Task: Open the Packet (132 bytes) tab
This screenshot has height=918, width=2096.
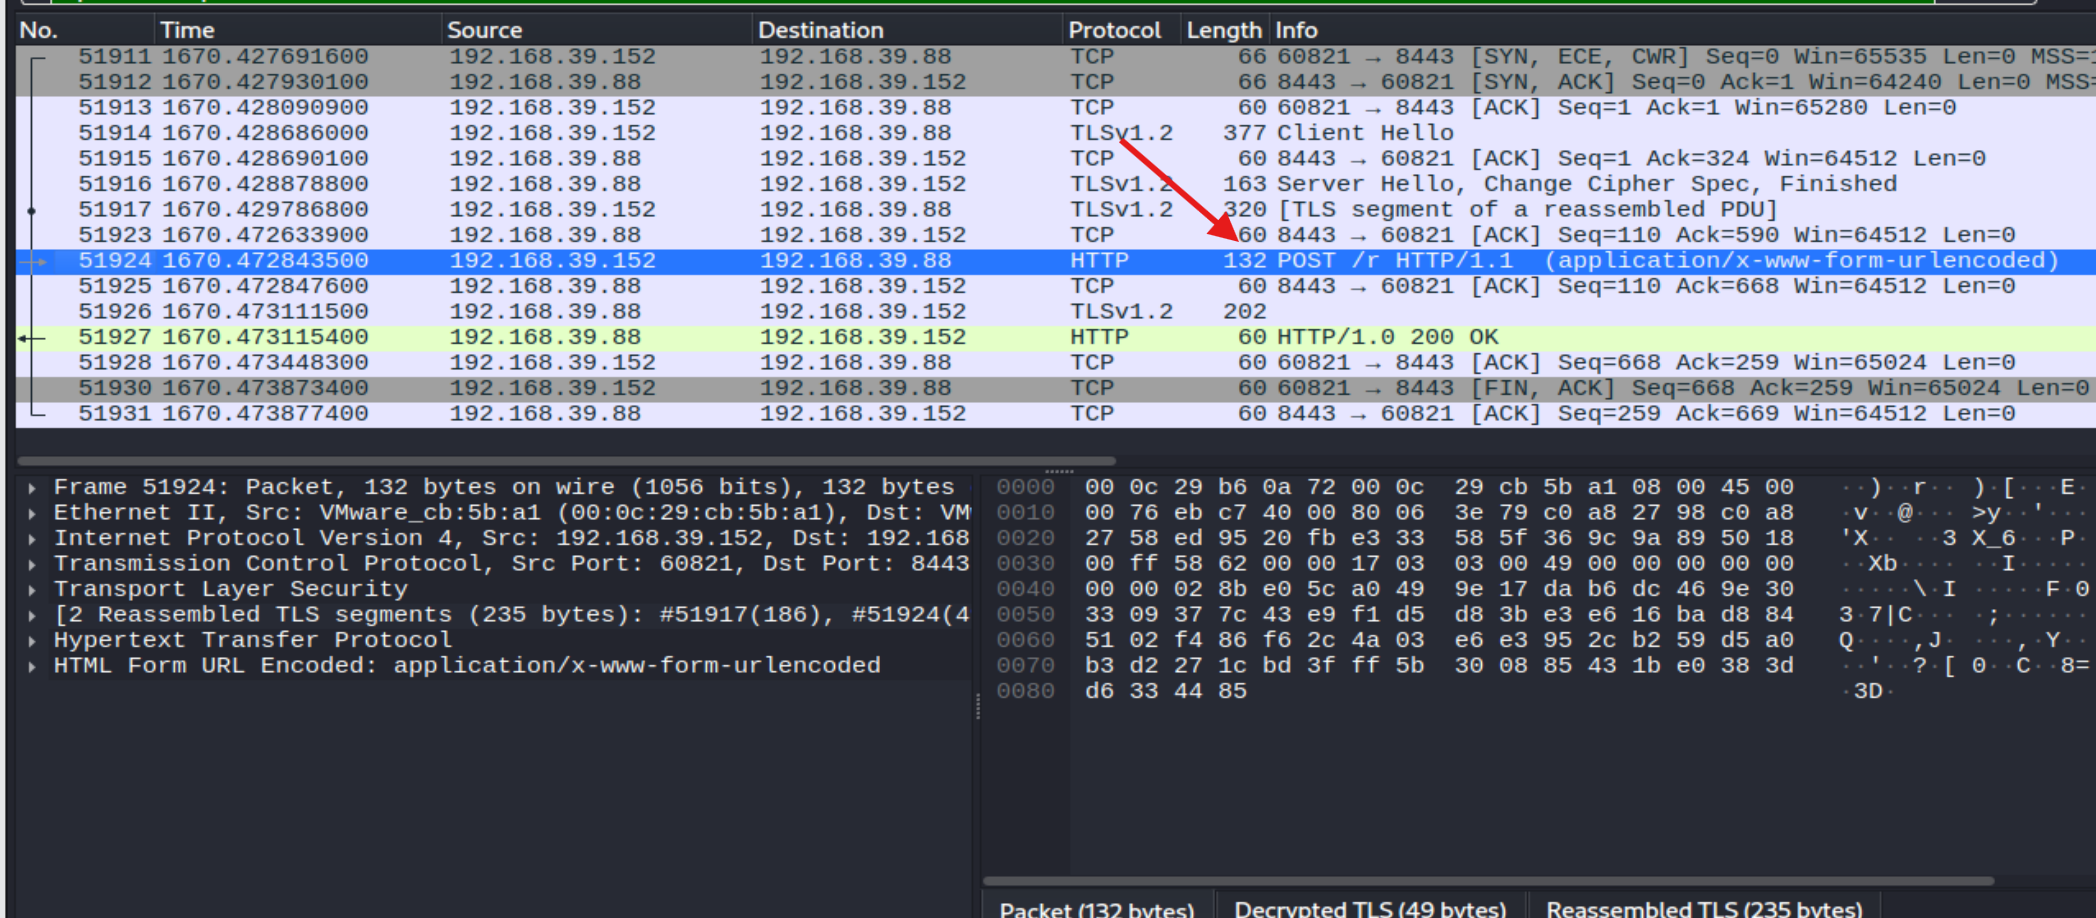Action: click(x=1097, y=906)
